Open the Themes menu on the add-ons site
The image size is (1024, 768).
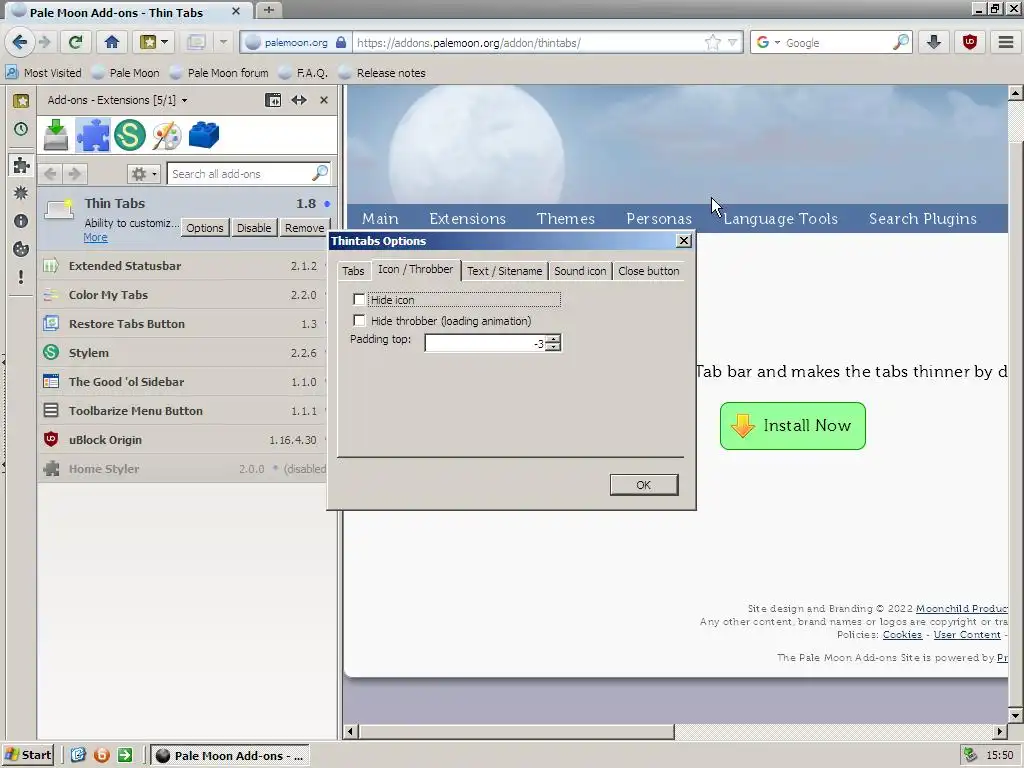(566, 219)
